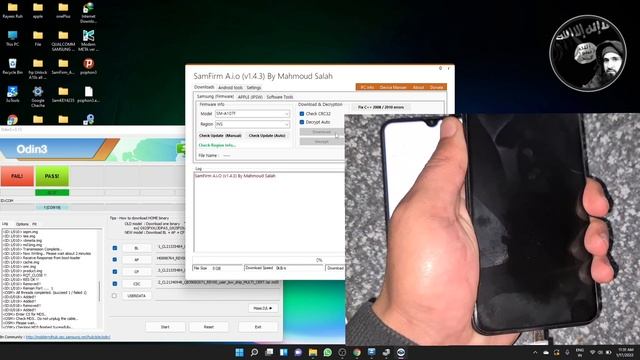Screen dimensions: 640x360
Task: Open the Widgets taskbar icon
Action: pos(284,352)
